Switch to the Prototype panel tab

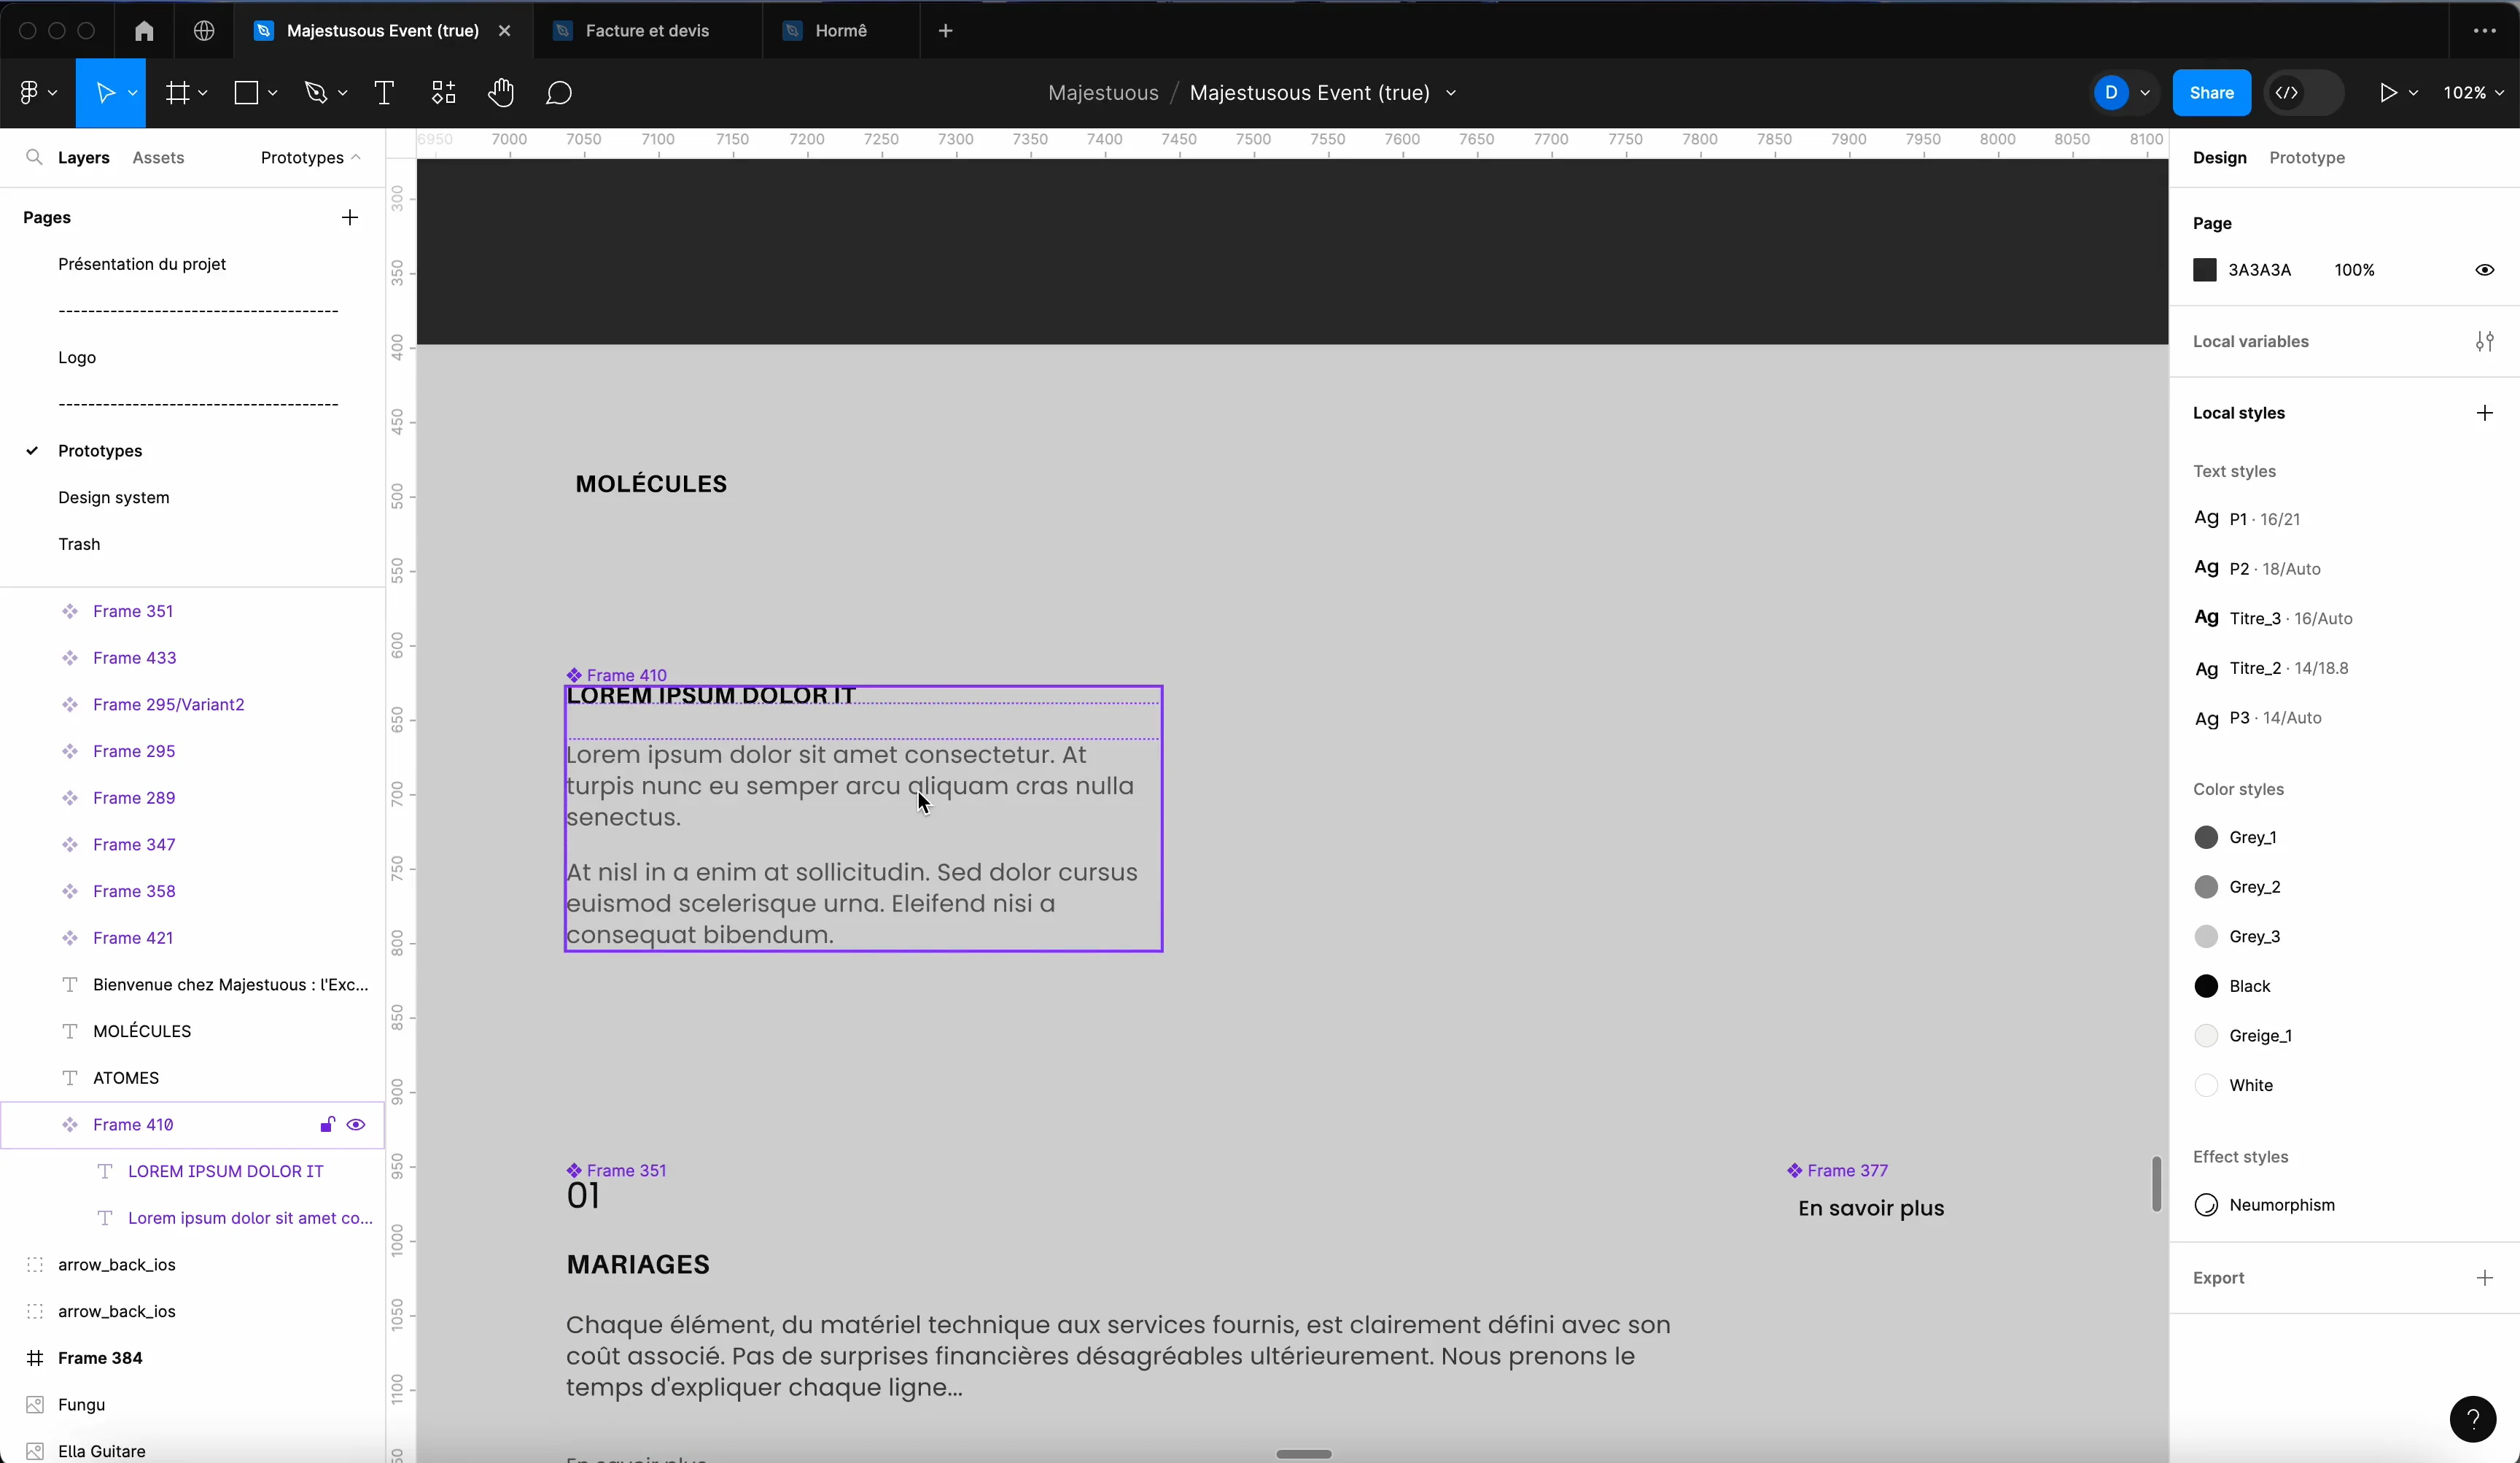coord(2306,158)
